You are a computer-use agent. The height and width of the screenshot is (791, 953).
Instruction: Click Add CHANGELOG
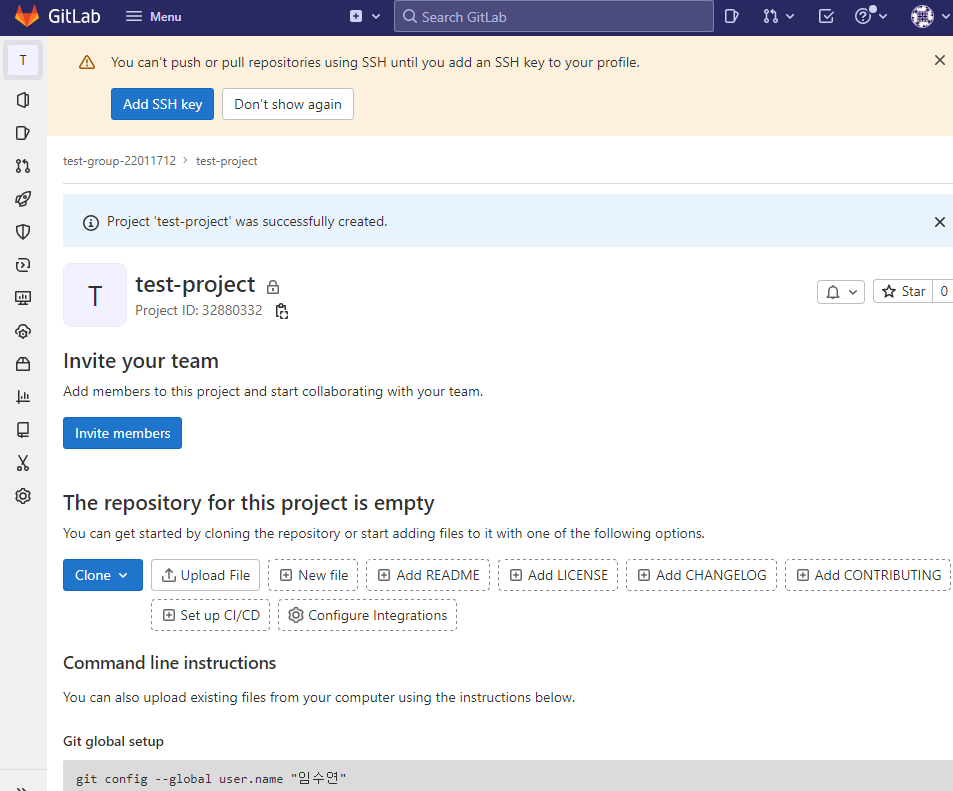click(x=701, y=575)
